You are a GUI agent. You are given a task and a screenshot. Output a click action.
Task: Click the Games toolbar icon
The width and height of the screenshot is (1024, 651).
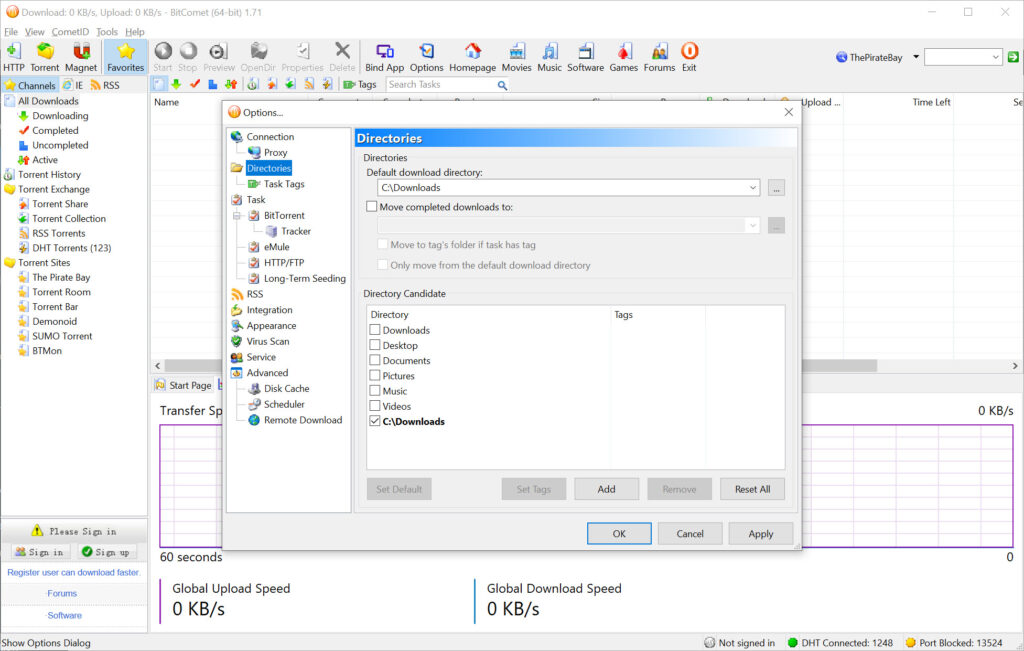coord(623,56)
